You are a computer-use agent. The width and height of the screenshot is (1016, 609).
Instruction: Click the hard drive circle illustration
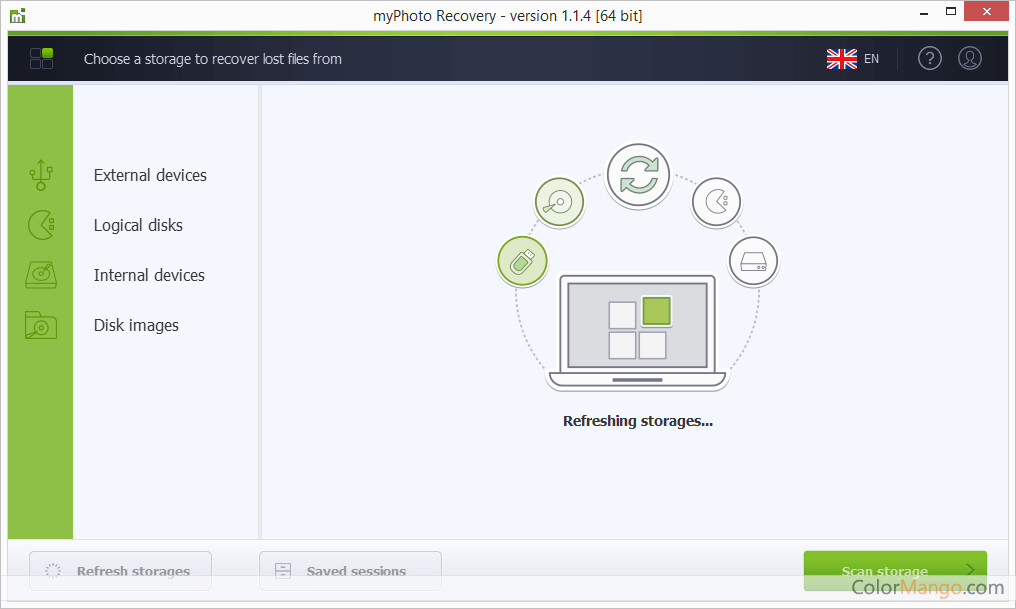tap(753, 262)
